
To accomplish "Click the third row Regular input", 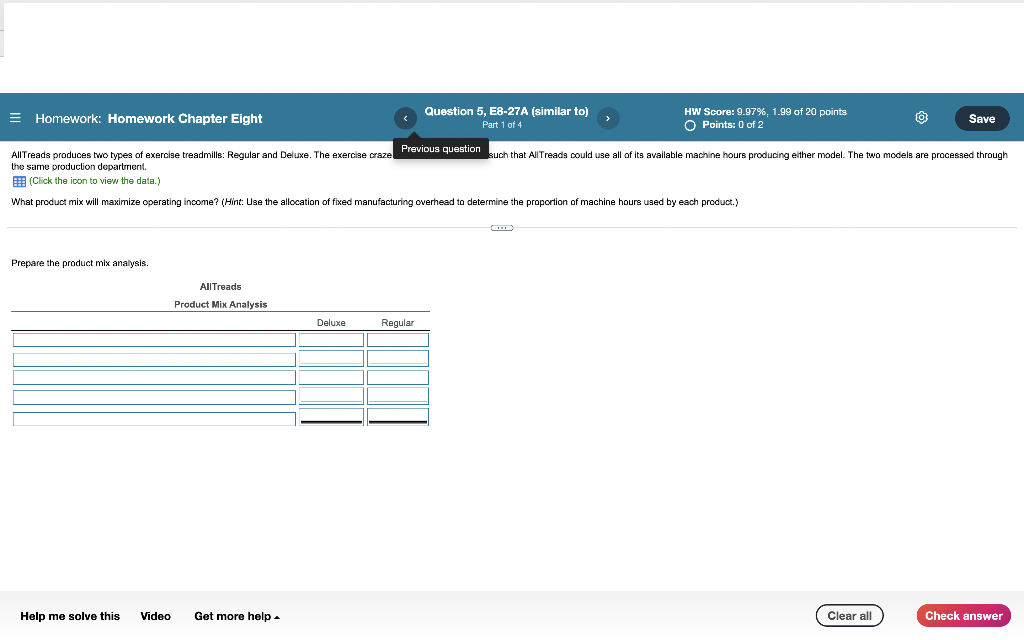I will tap(398, 377).
